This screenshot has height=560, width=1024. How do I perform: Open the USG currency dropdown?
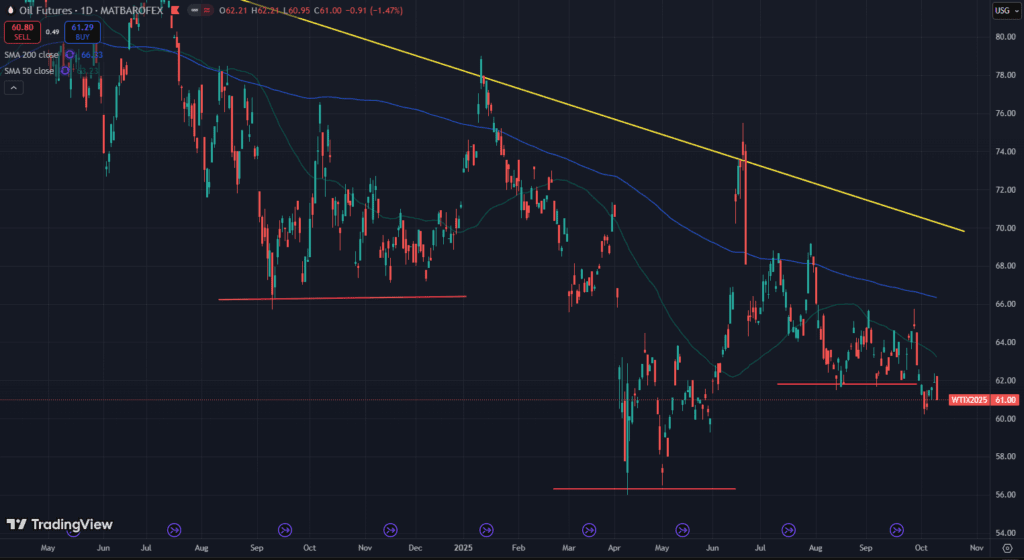tap(1001, 10)
